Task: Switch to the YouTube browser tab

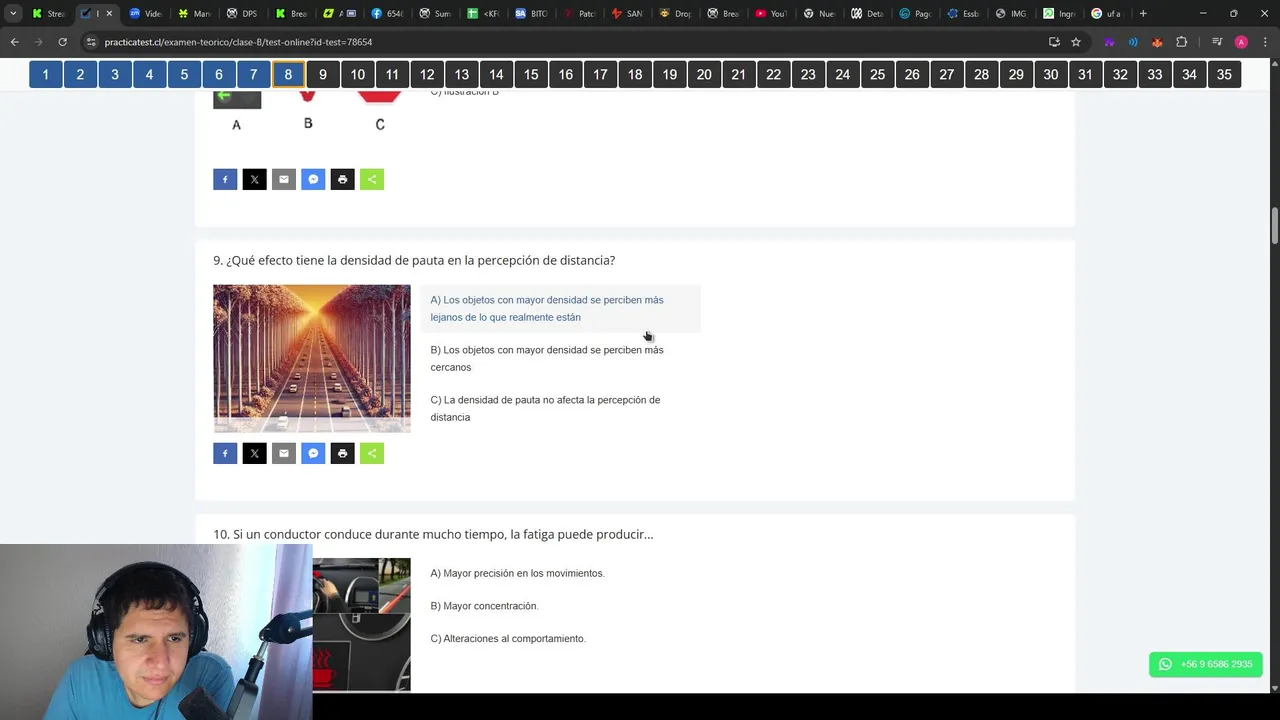Action: 771,14
